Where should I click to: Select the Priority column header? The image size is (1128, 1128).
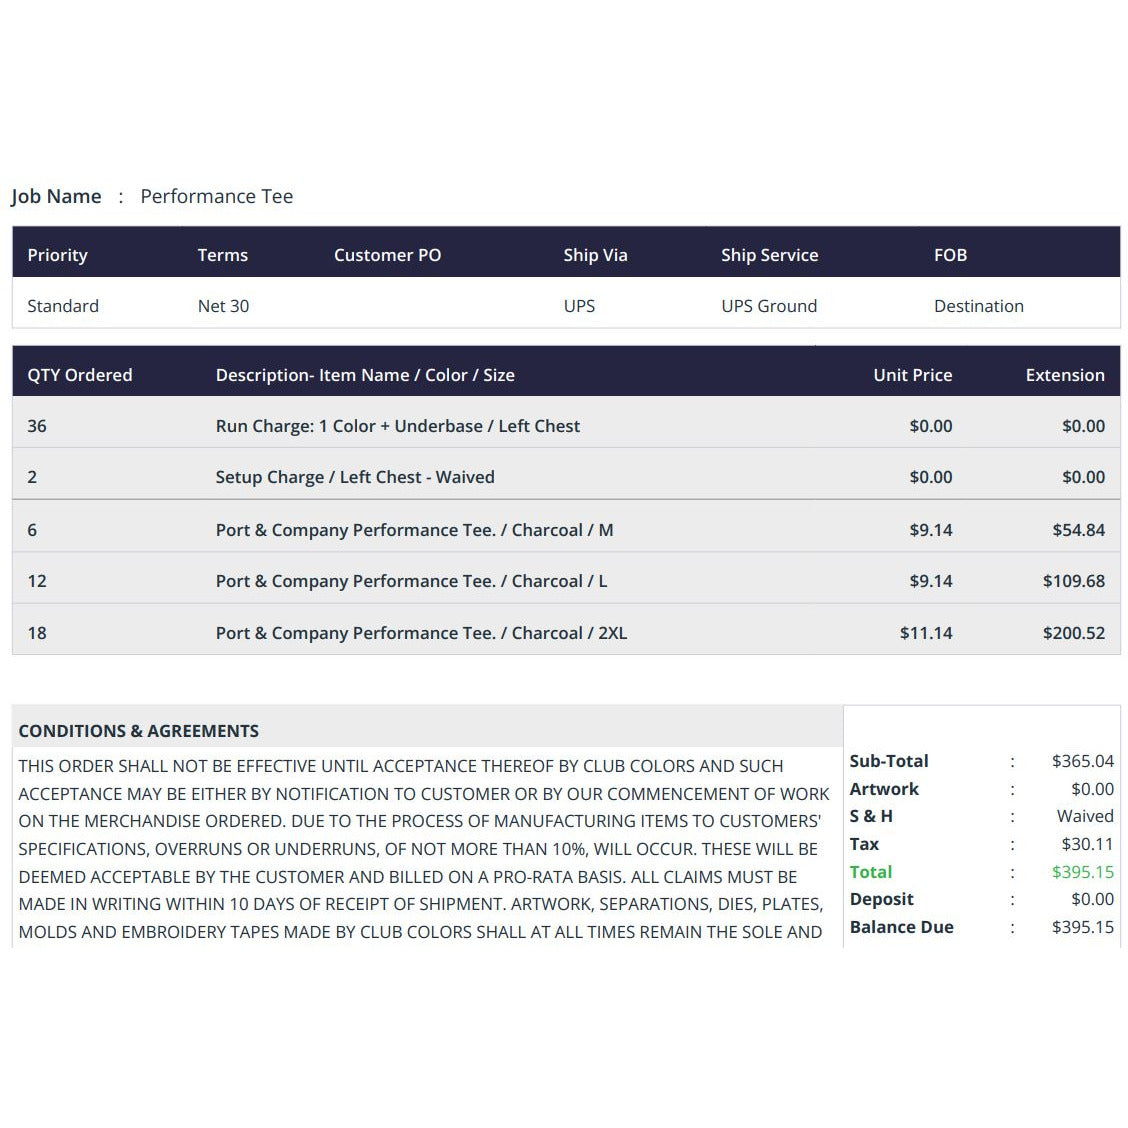click(x=58, y=255)
